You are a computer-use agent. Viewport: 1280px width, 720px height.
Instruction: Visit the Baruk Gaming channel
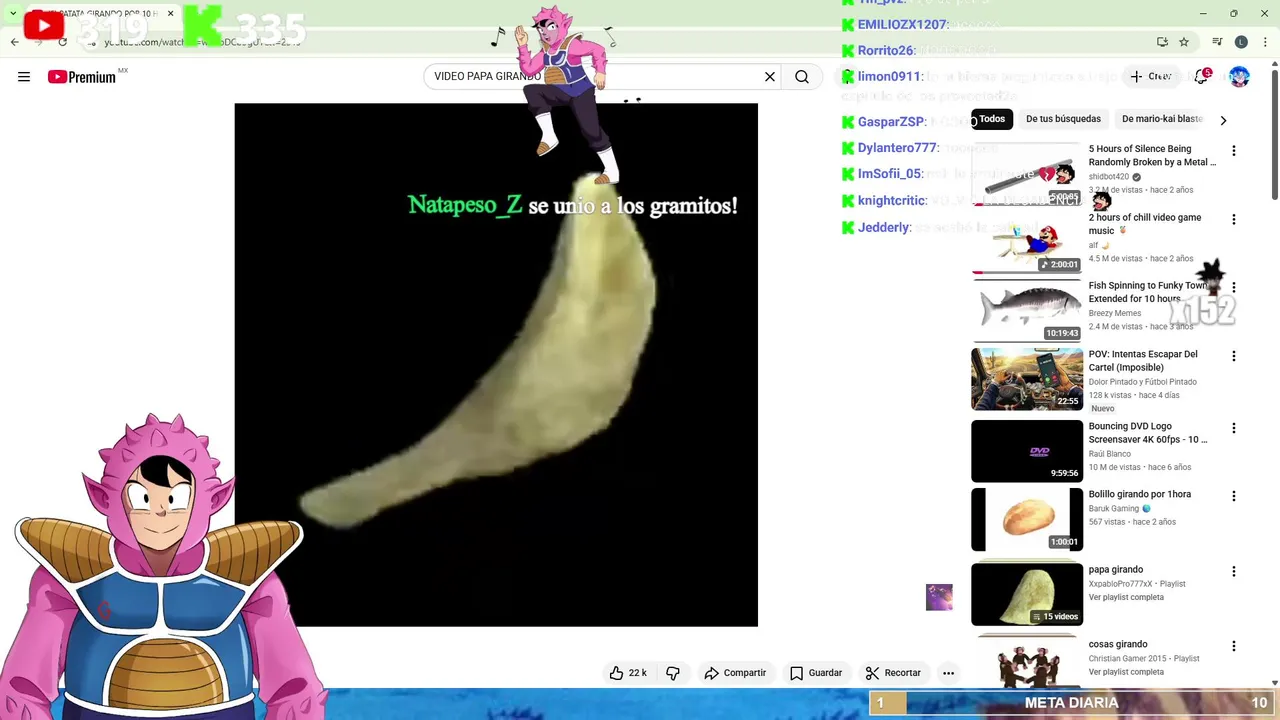tap(1114, 508)
